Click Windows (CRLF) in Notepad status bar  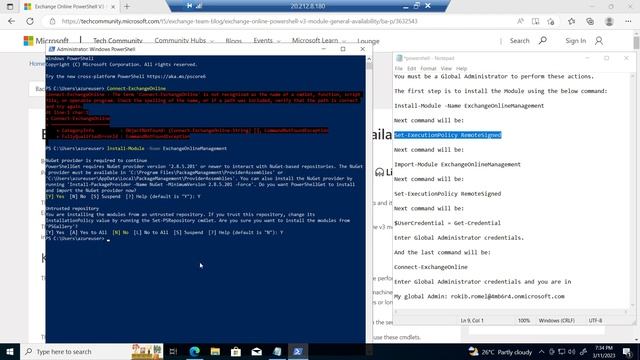pyautogui.click(x=556, y=321)
